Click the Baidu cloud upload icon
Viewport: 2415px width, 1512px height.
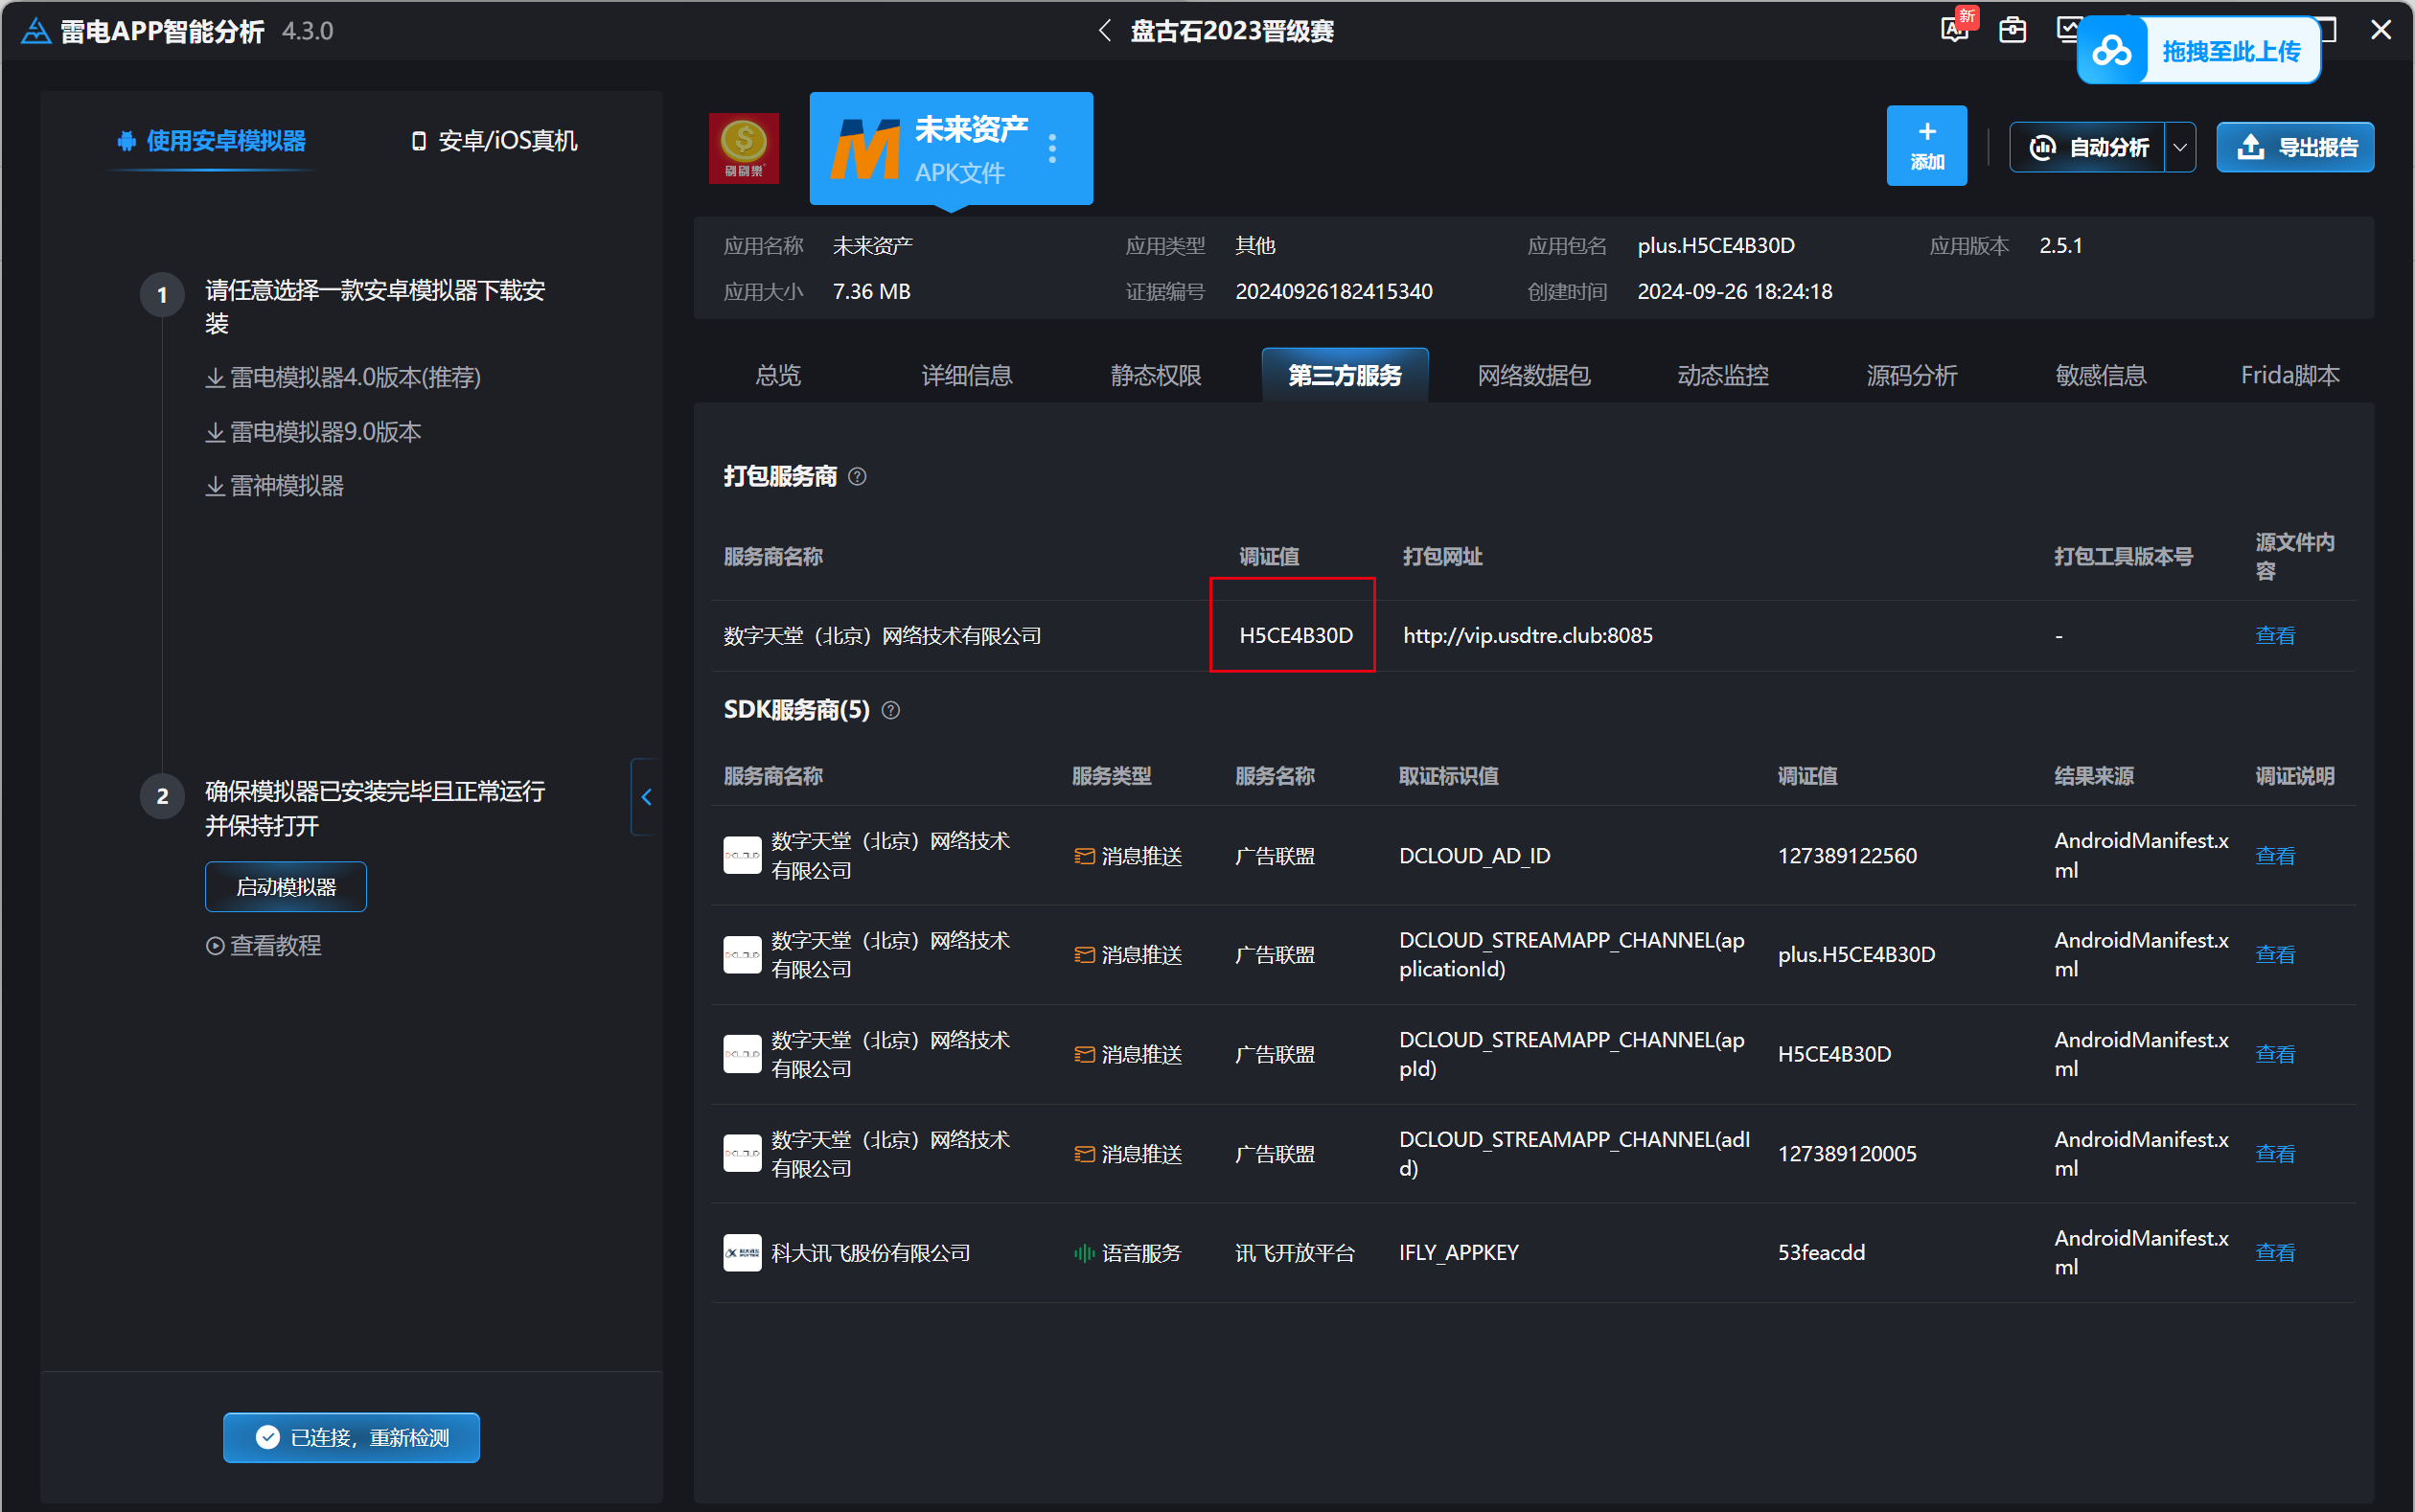tap(2112, 51)
